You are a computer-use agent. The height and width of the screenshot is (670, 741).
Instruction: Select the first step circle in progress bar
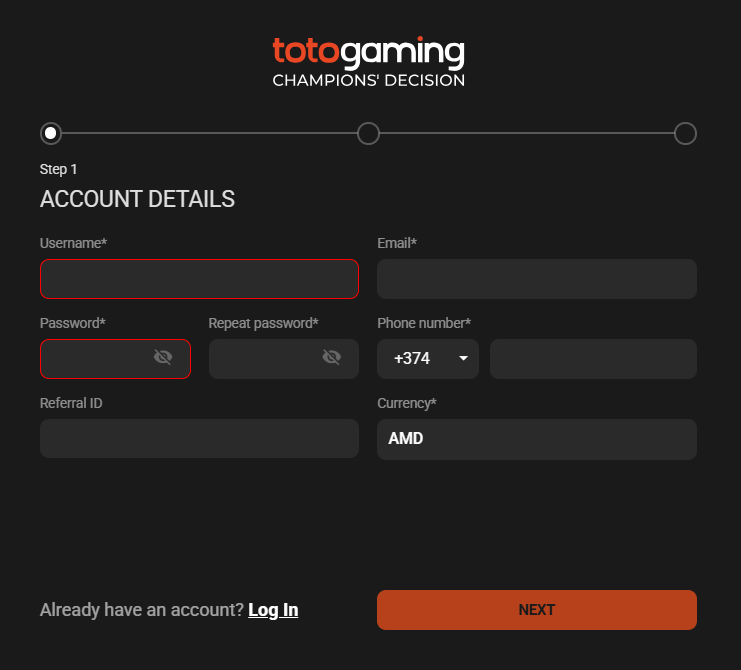[51, 133]
